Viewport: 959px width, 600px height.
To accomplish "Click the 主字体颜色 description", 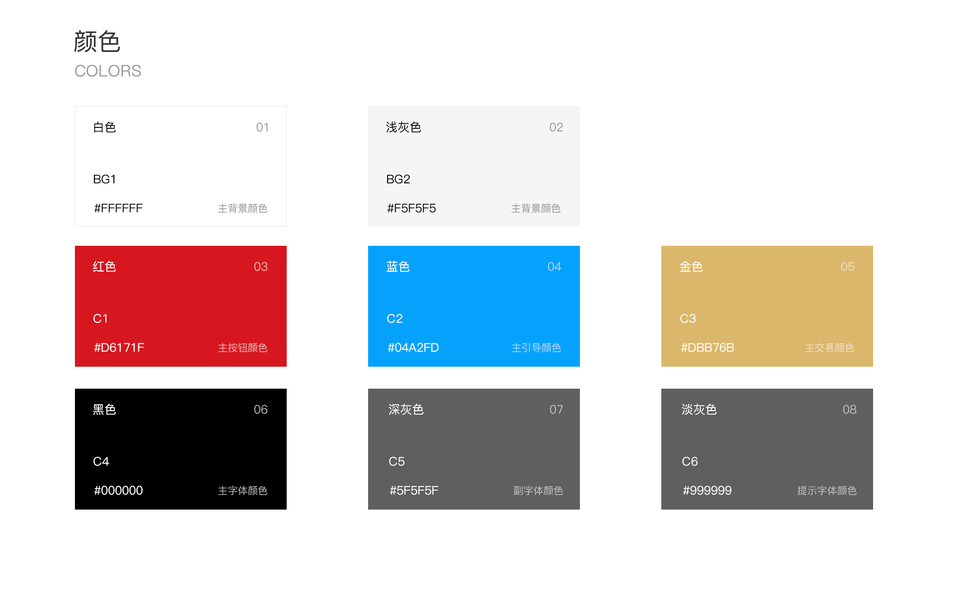I will click(x=243, y=491).
